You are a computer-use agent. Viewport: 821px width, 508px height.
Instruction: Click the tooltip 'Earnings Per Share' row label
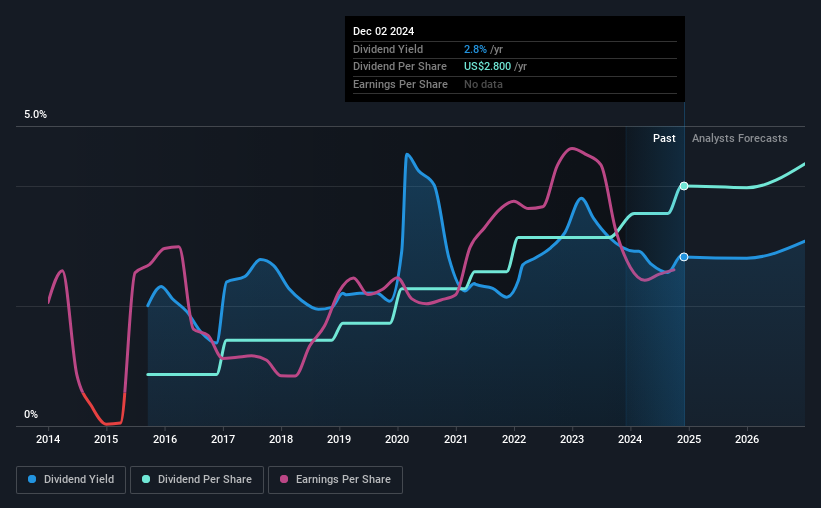click(x=401, y=84)
